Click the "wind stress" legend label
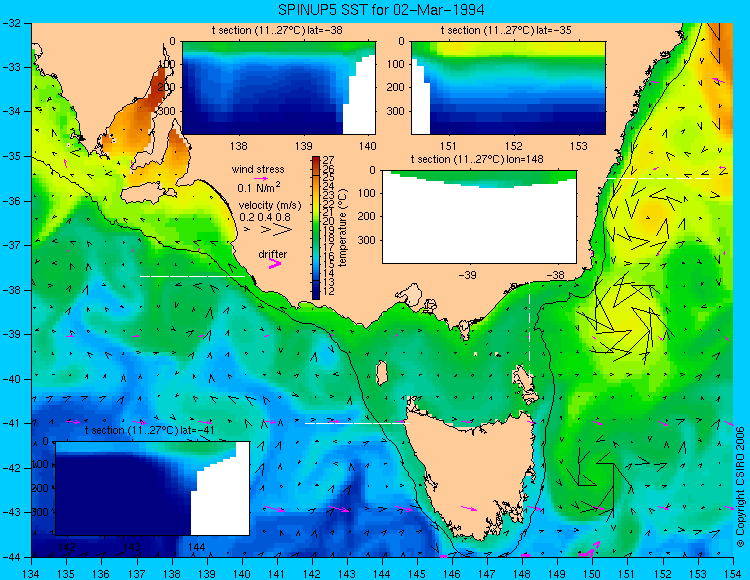The width and height of the screenshot is (750, 580). [x=258, y=169]
